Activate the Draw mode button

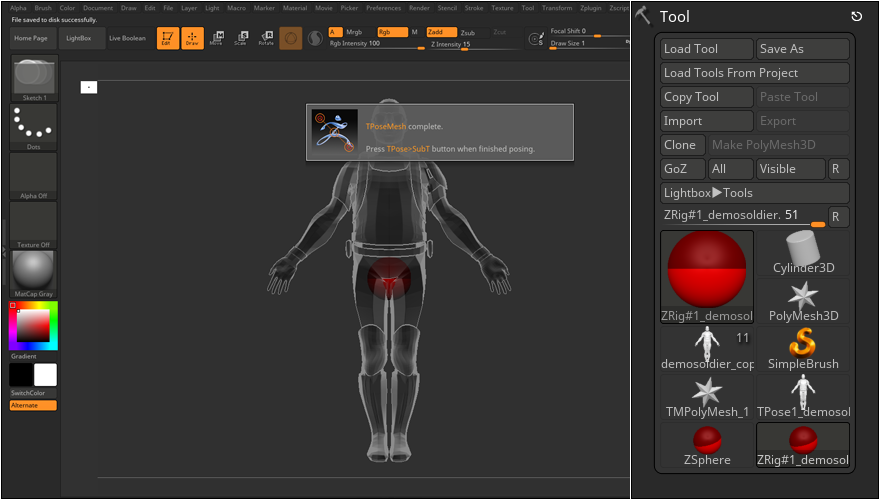click(192, 38)
